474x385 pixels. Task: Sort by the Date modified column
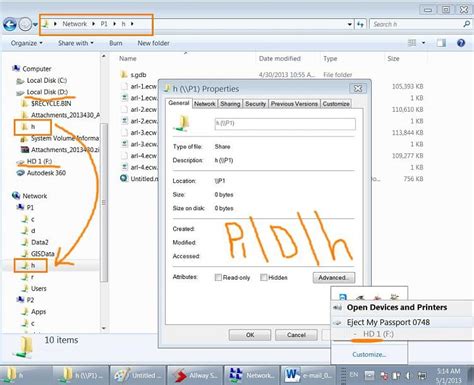click(x=280, y=59)
